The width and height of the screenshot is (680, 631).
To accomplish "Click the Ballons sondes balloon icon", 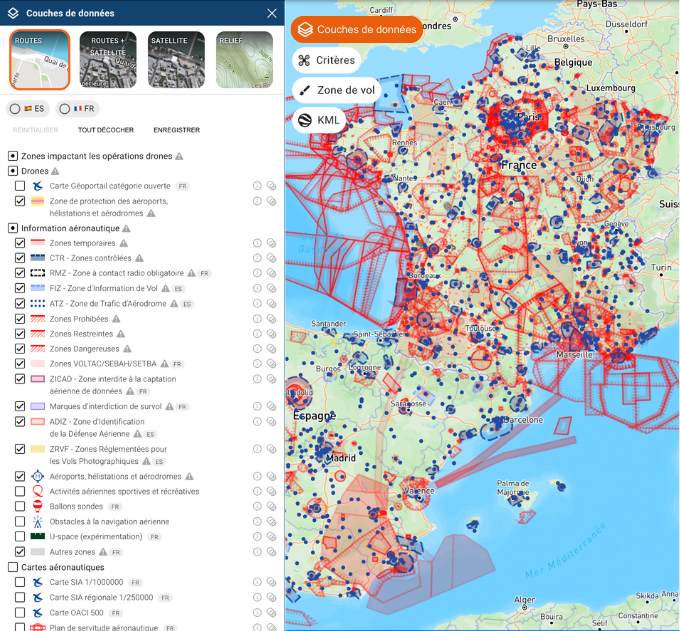I will pyautogui.click(x=37, y=507).
